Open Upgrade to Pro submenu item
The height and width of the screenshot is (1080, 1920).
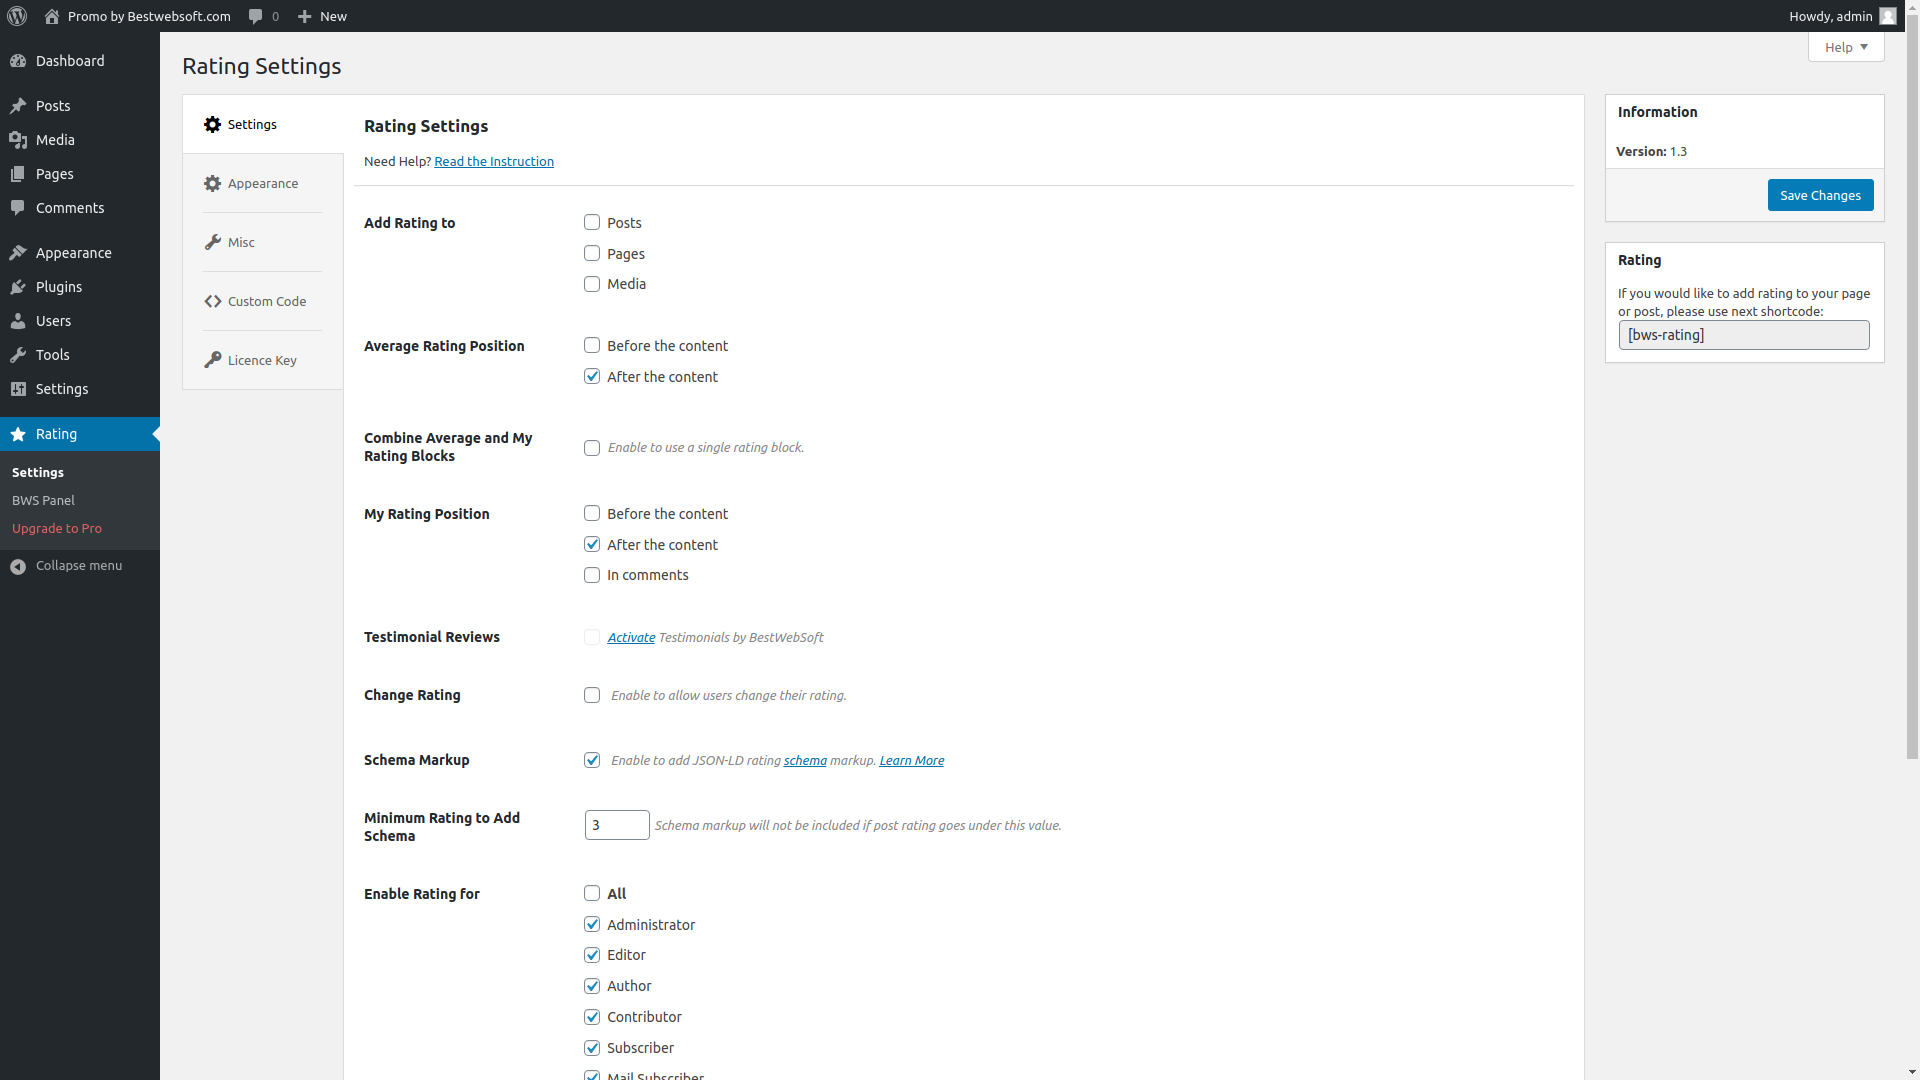pyautogui.click(x=57, y=528)
